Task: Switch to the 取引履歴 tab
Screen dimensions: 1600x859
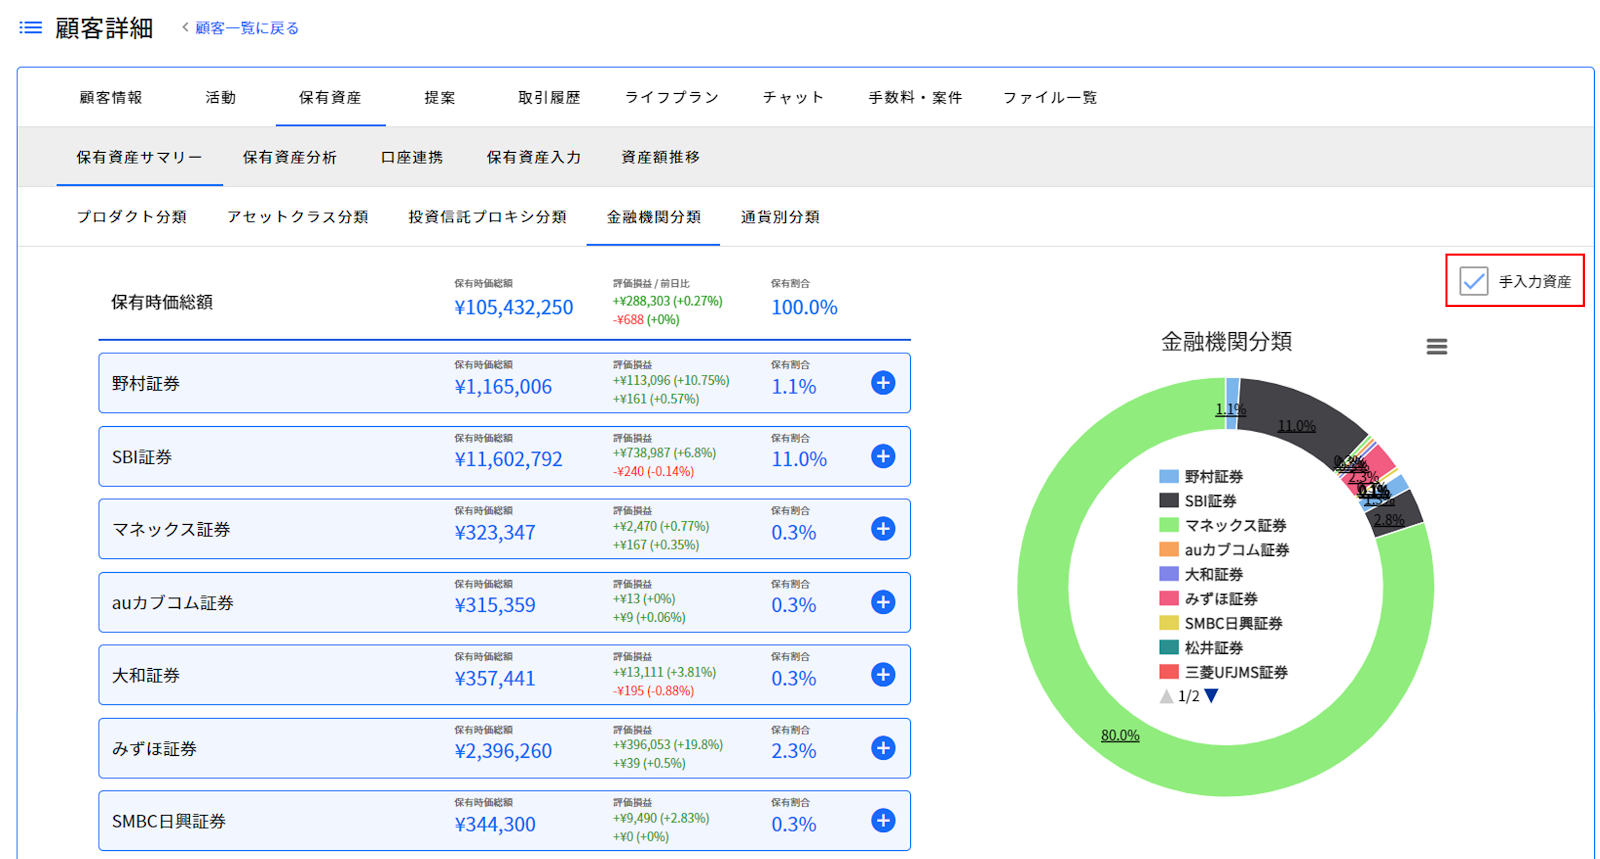Action: 549,97
